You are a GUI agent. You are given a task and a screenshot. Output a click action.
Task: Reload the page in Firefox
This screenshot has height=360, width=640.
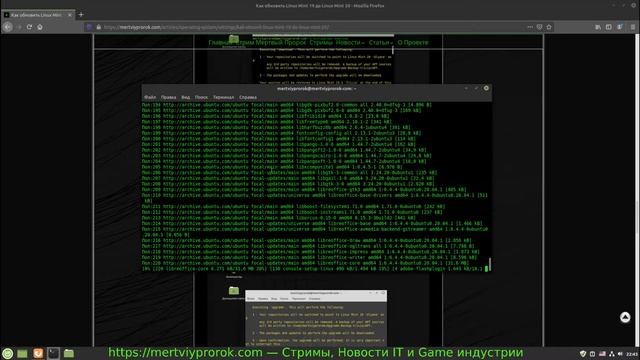coord(29,27)
